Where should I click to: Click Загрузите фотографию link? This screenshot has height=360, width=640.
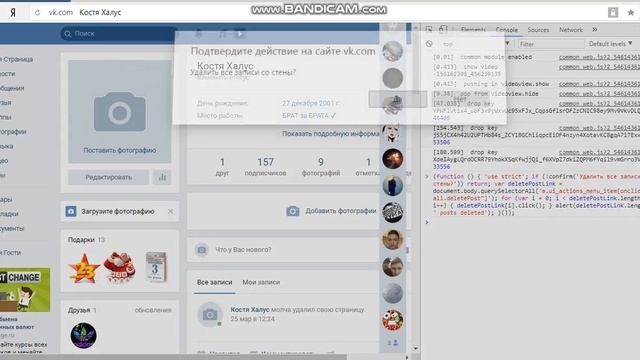118,211
